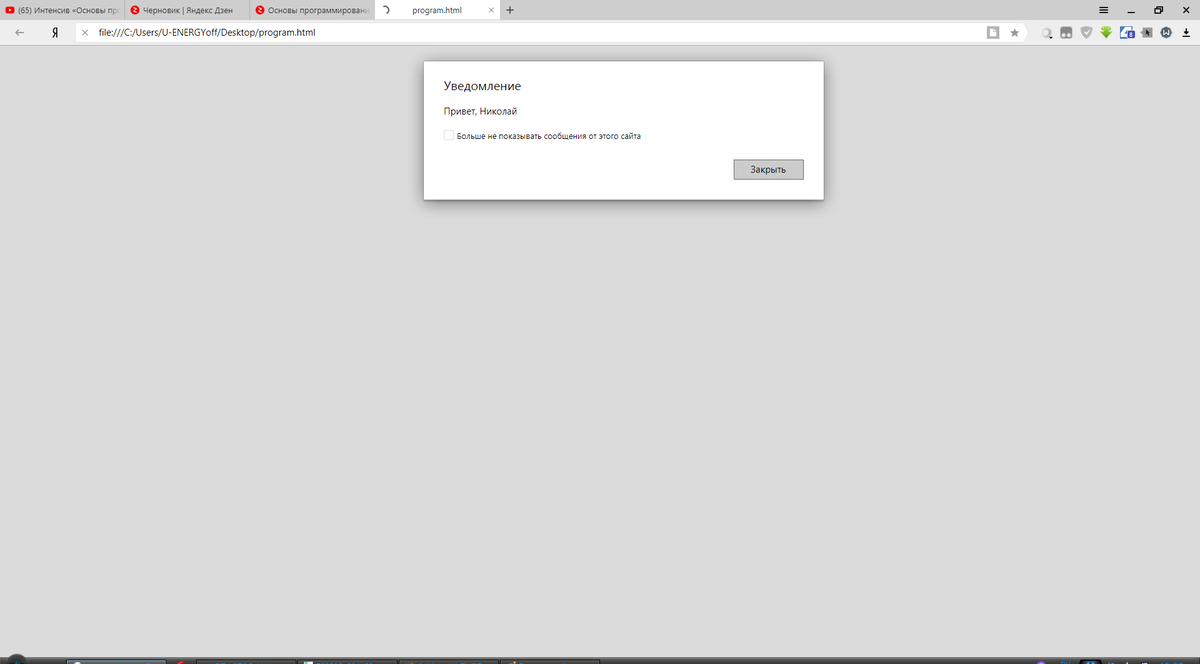The height and width of the screenshot is (664, 1200).
Task: Toggle reader mode page icon in address bar
Action: point(993,32)
